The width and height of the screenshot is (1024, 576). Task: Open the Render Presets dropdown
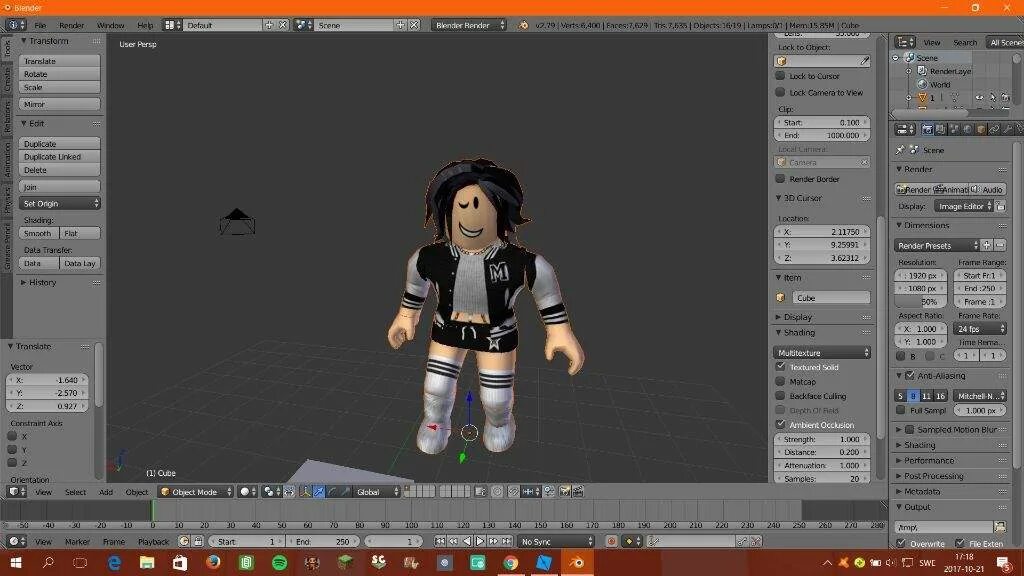click(936, 246)
